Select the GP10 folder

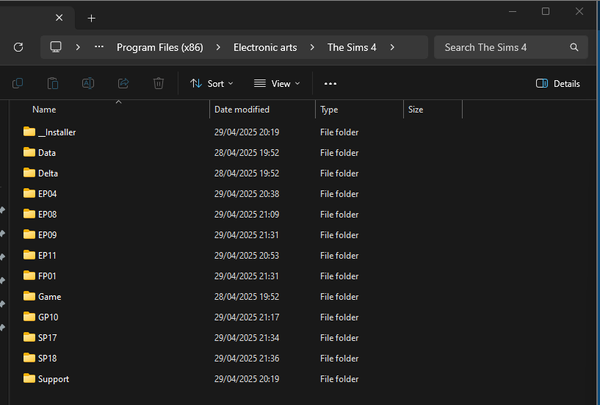coord(49,317)
